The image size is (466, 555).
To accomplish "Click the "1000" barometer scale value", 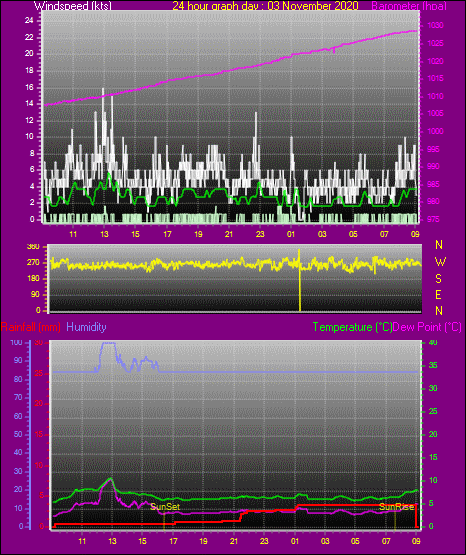I will coord(435,131).
